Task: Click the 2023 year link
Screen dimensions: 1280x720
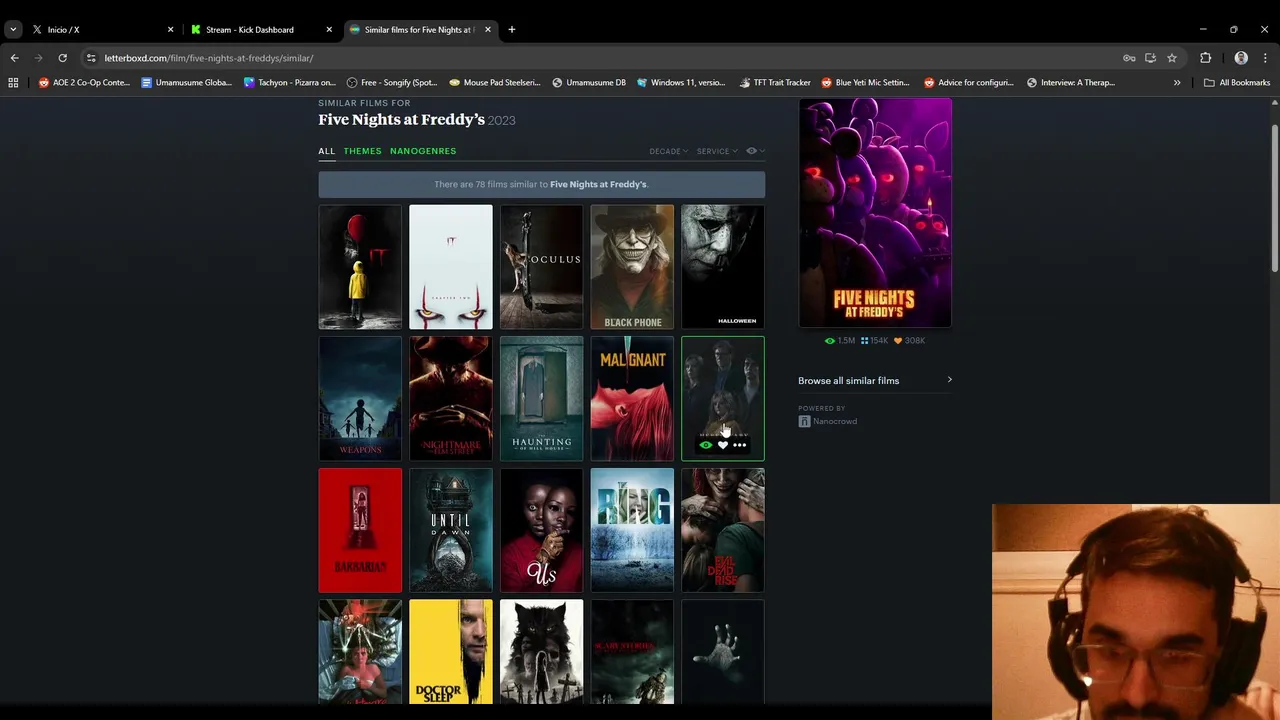Action: click(502, 120)
